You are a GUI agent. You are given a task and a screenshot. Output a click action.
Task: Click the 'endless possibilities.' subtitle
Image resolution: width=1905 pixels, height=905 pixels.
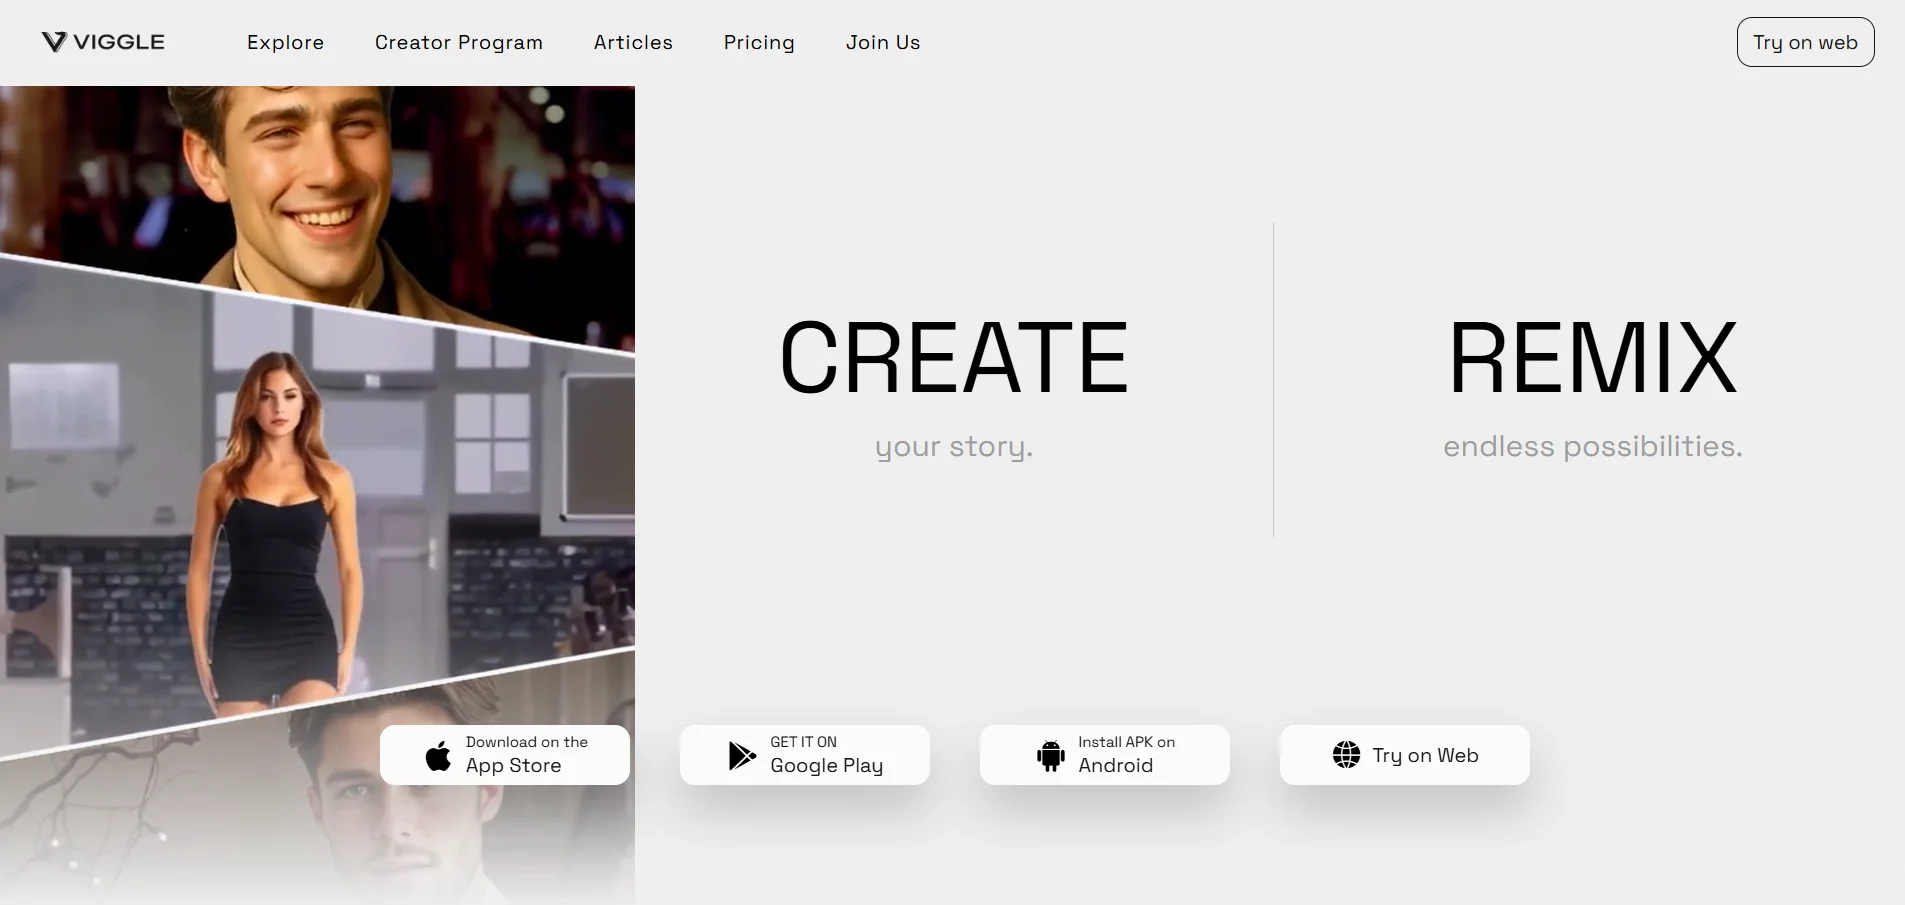1592,446
